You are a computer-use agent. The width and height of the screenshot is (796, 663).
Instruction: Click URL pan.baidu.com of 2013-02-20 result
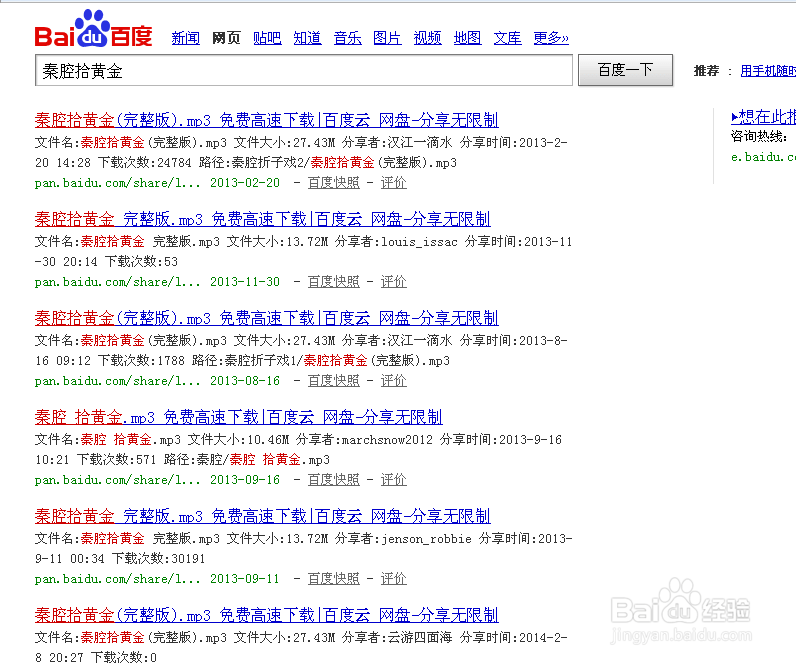click(x=117, y=183)
